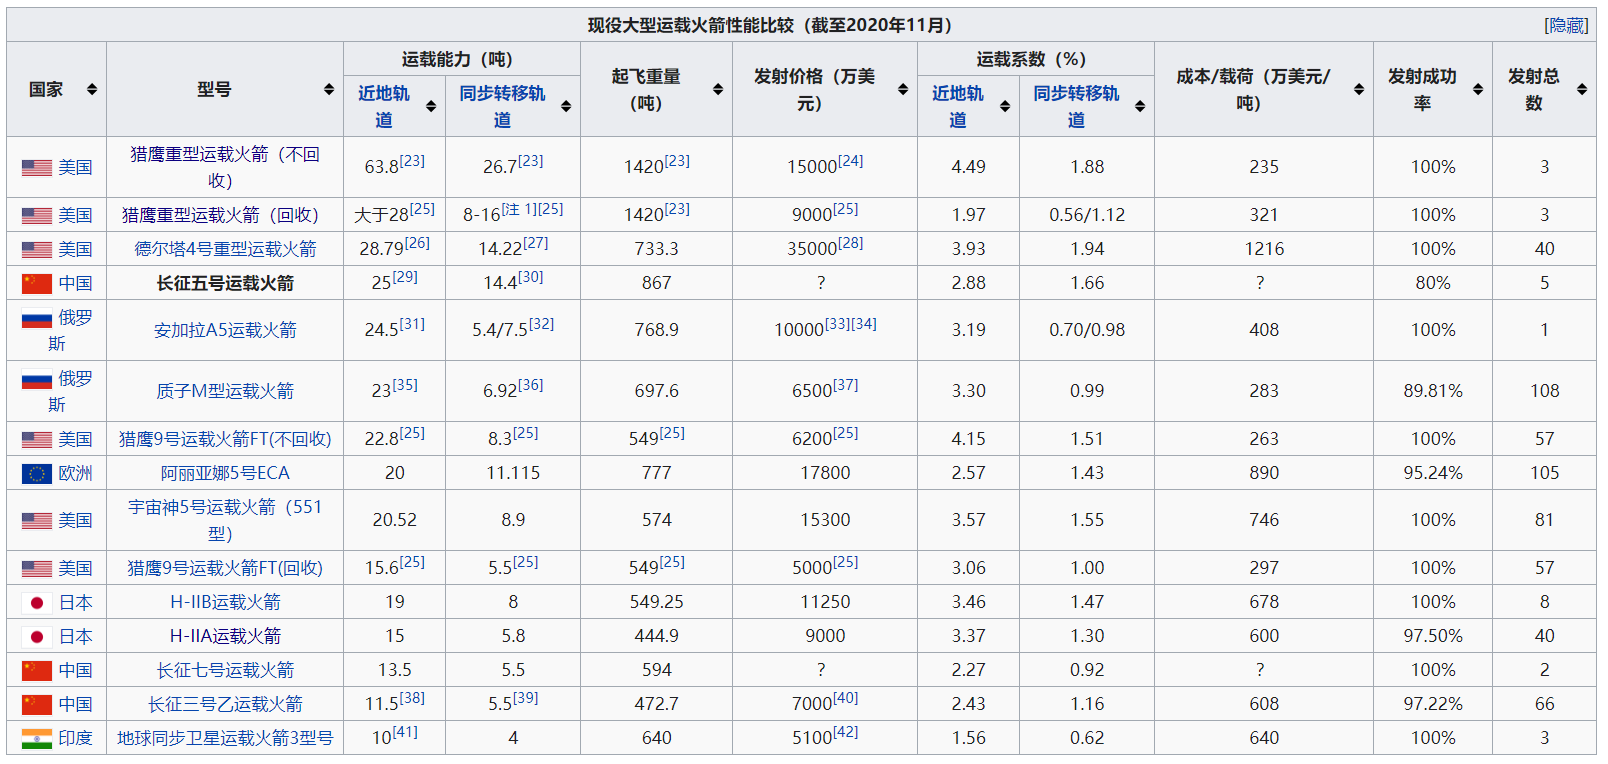1608x764 pixels.
Task: Open 宇宙神5号运载火箭(551型) link
Action: [x=225, y=520]
